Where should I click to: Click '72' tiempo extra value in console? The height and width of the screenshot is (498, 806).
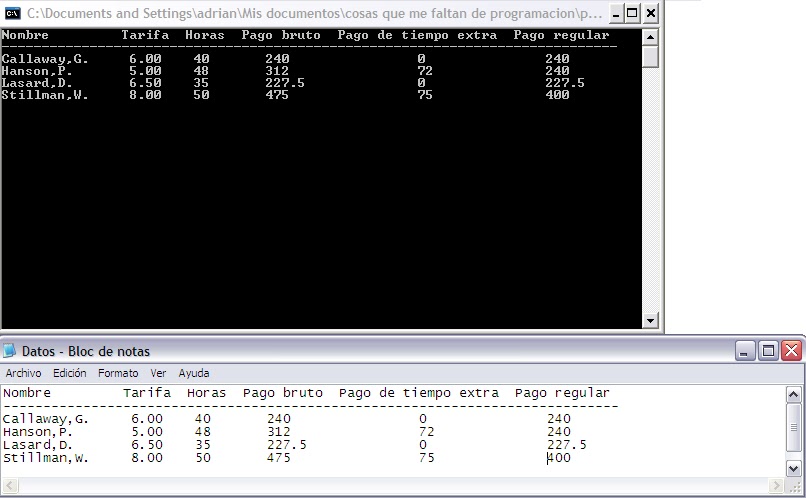click(425, 71)
